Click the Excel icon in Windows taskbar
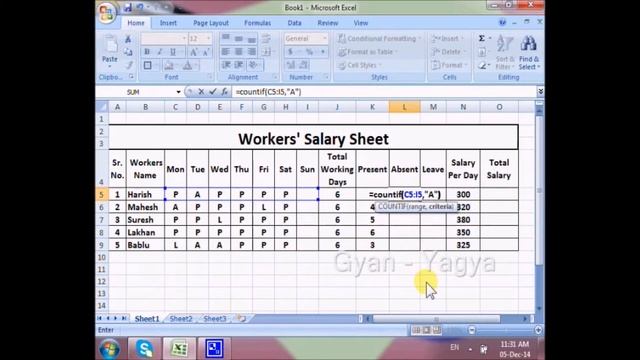640x360 pixels. coord(179,349)
